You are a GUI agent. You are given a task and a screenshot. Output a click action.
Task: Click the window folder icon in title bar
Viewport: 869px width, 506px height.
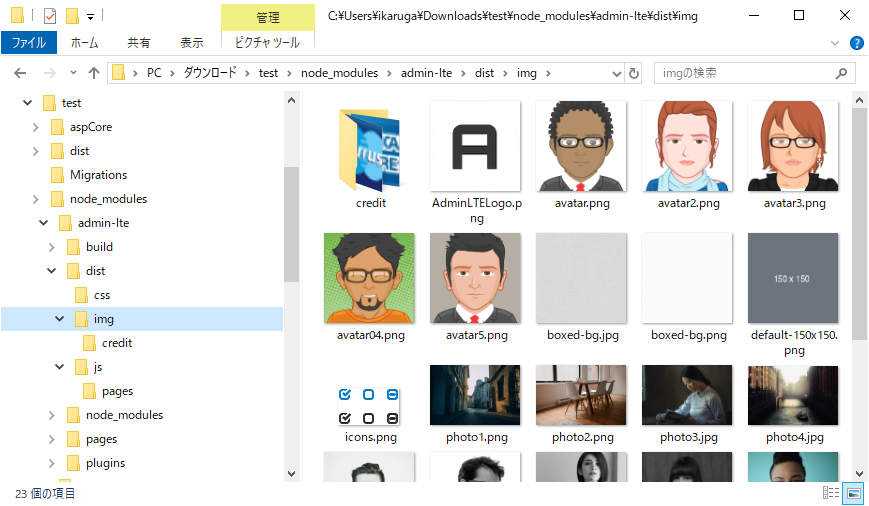pos(17,16)
